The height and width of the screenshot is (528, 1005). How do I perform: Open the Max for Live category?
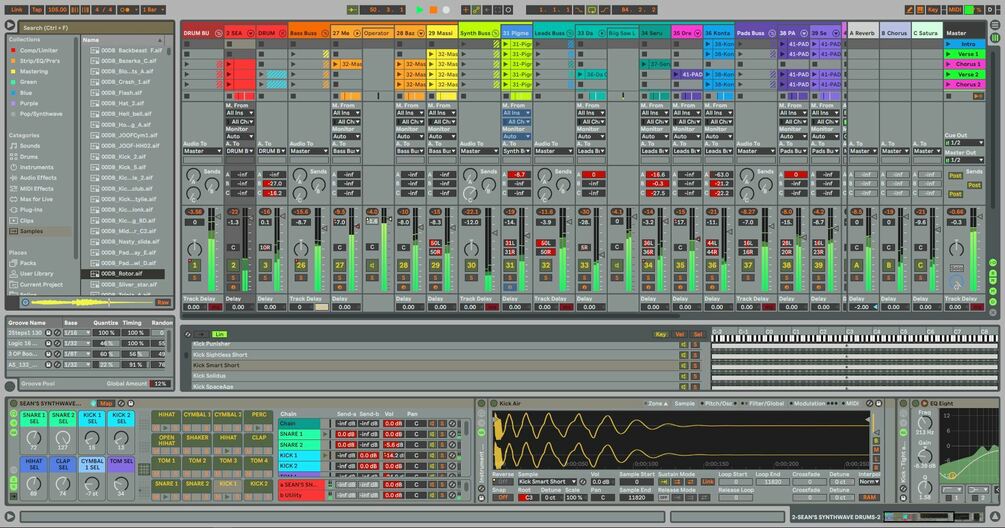click(x=37, y=199)
